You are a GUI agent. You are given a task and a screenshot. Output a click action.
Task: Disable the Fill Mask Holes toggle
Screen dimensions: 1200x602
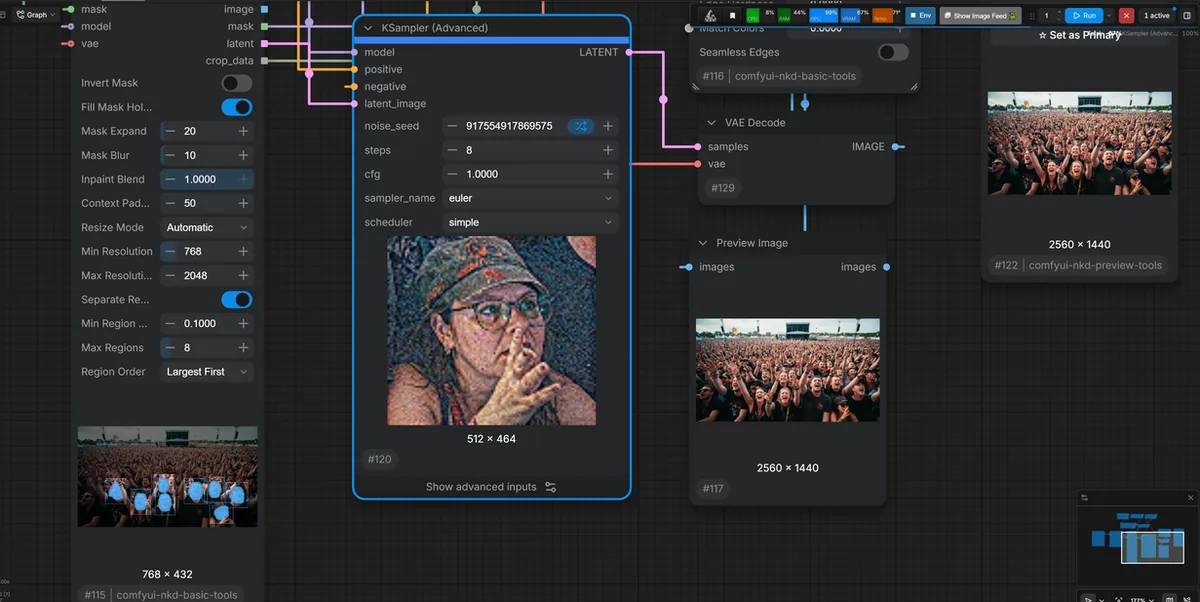coord(237,107)
